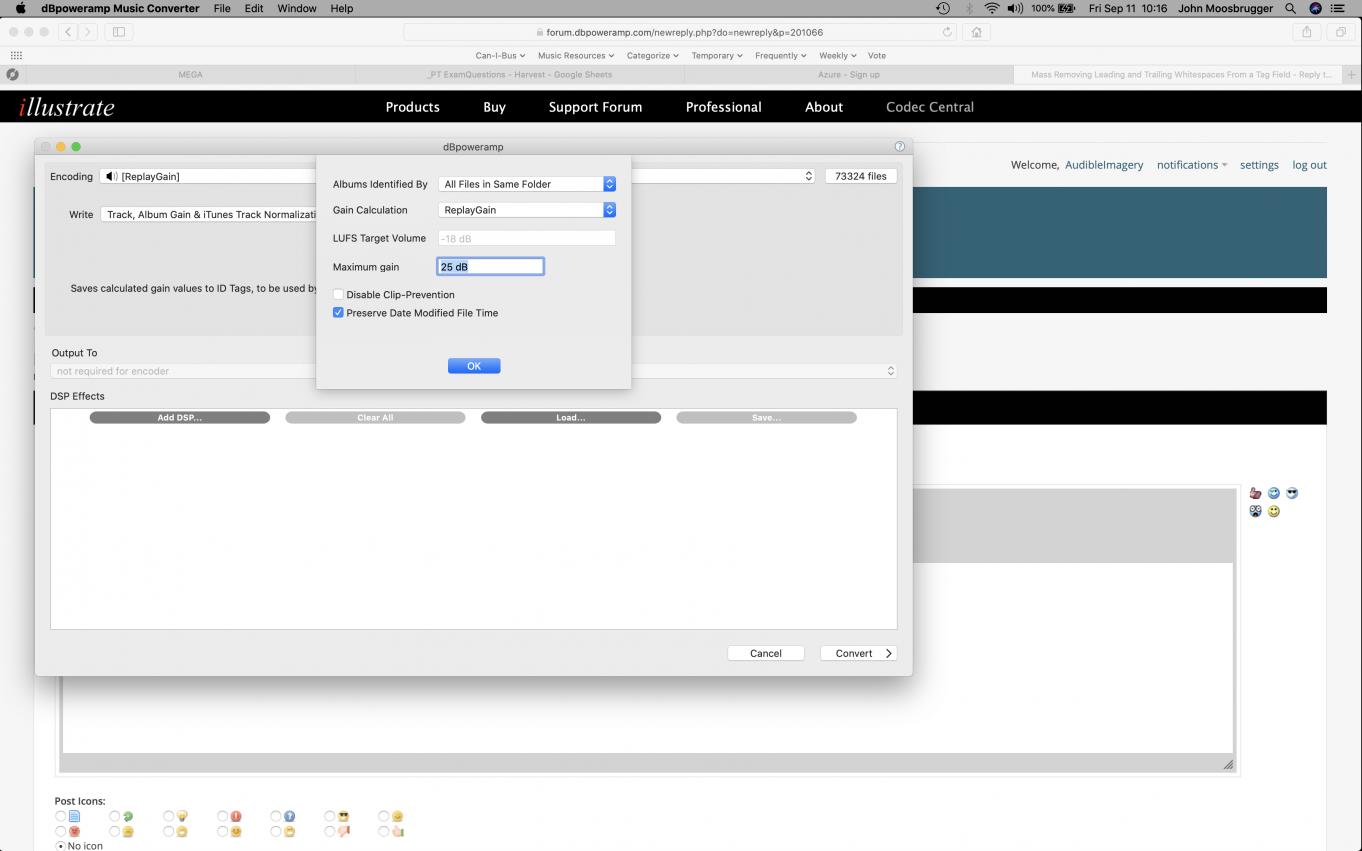Click the help question mark in dBpoweramp window
This screenshot has width=1362, height=851.
pyautogui.click(x=899, y=147)
